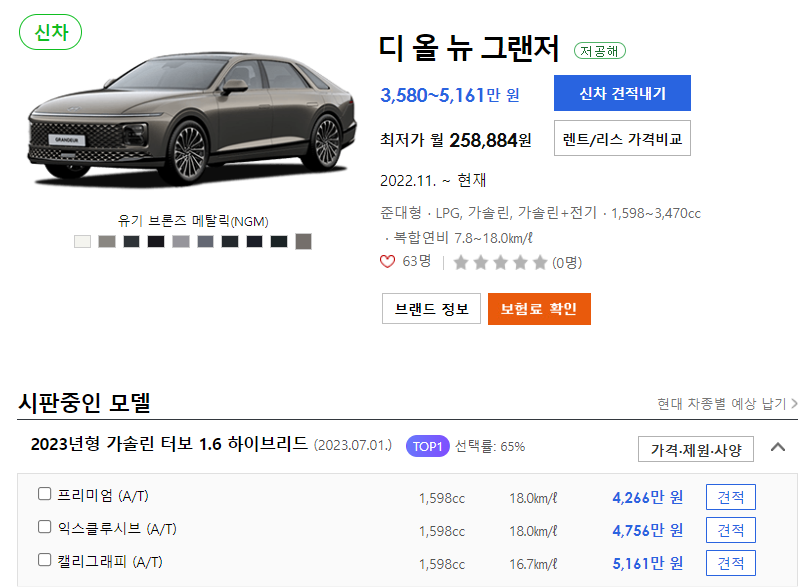
Task: Click the heart icon beside 63명
Action: (x=387, y=262)
